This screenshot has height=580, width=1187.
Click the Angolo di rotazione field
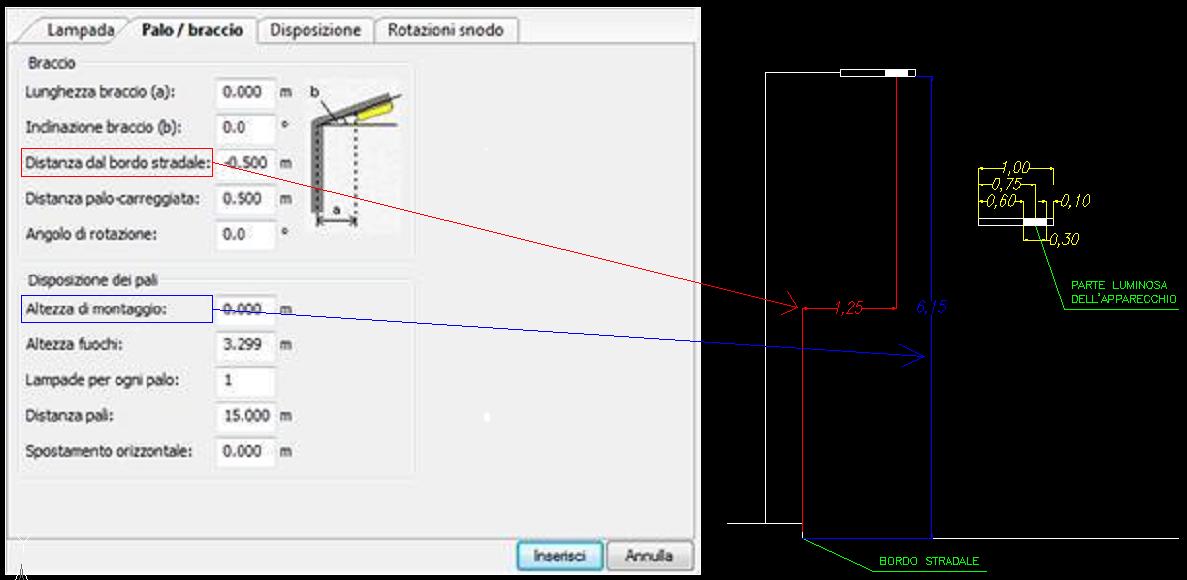pyautogui.click(x=244, y=234)
